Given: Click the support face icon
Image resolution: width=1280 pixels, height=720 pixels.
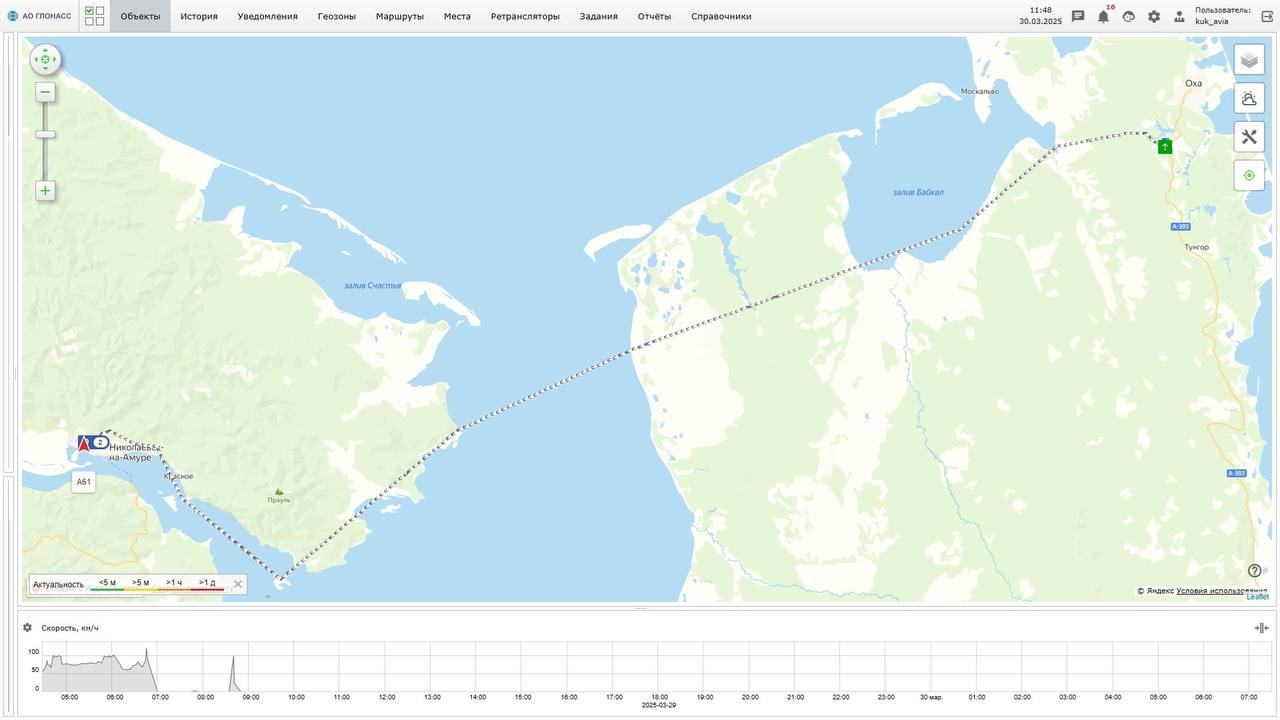Looking at the screenshot, I should pyautogui.click(x=1129, y=17).
